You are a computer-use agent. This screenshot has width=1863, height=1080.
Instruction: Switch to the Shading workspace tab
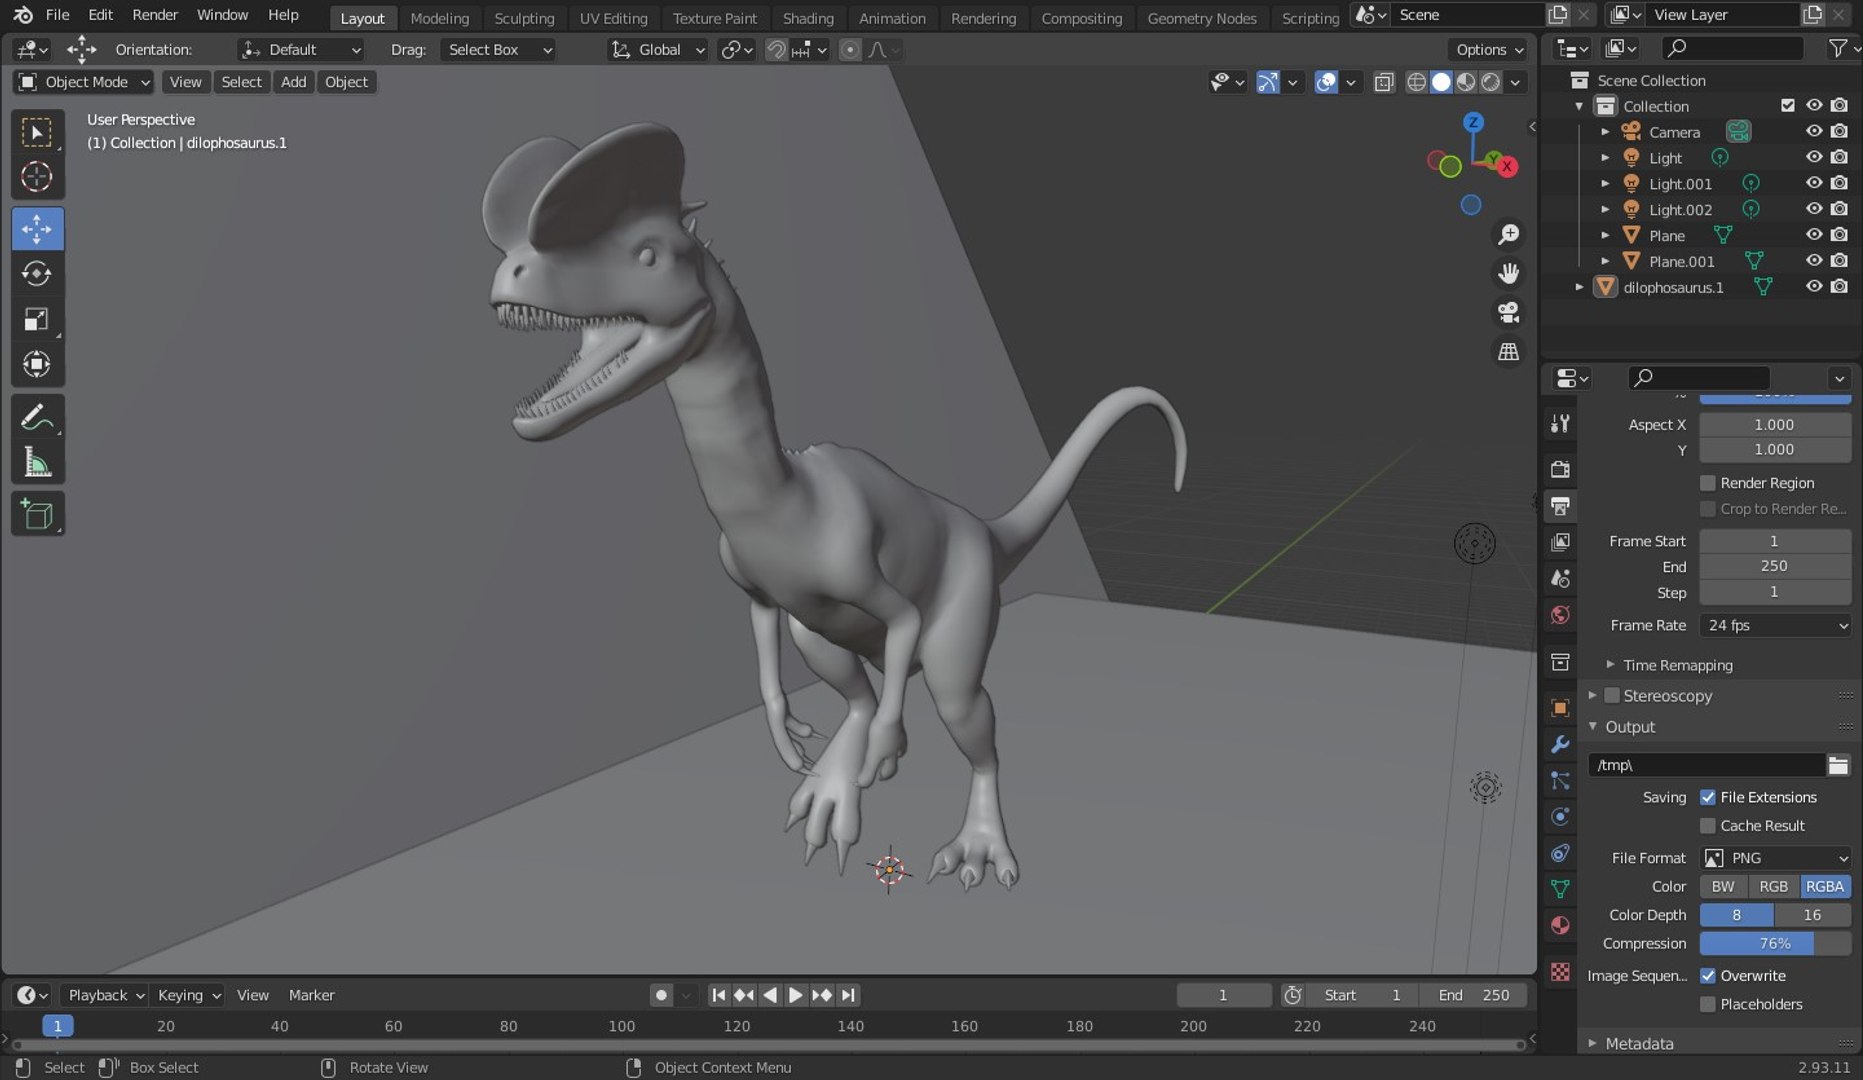(808, 18)
